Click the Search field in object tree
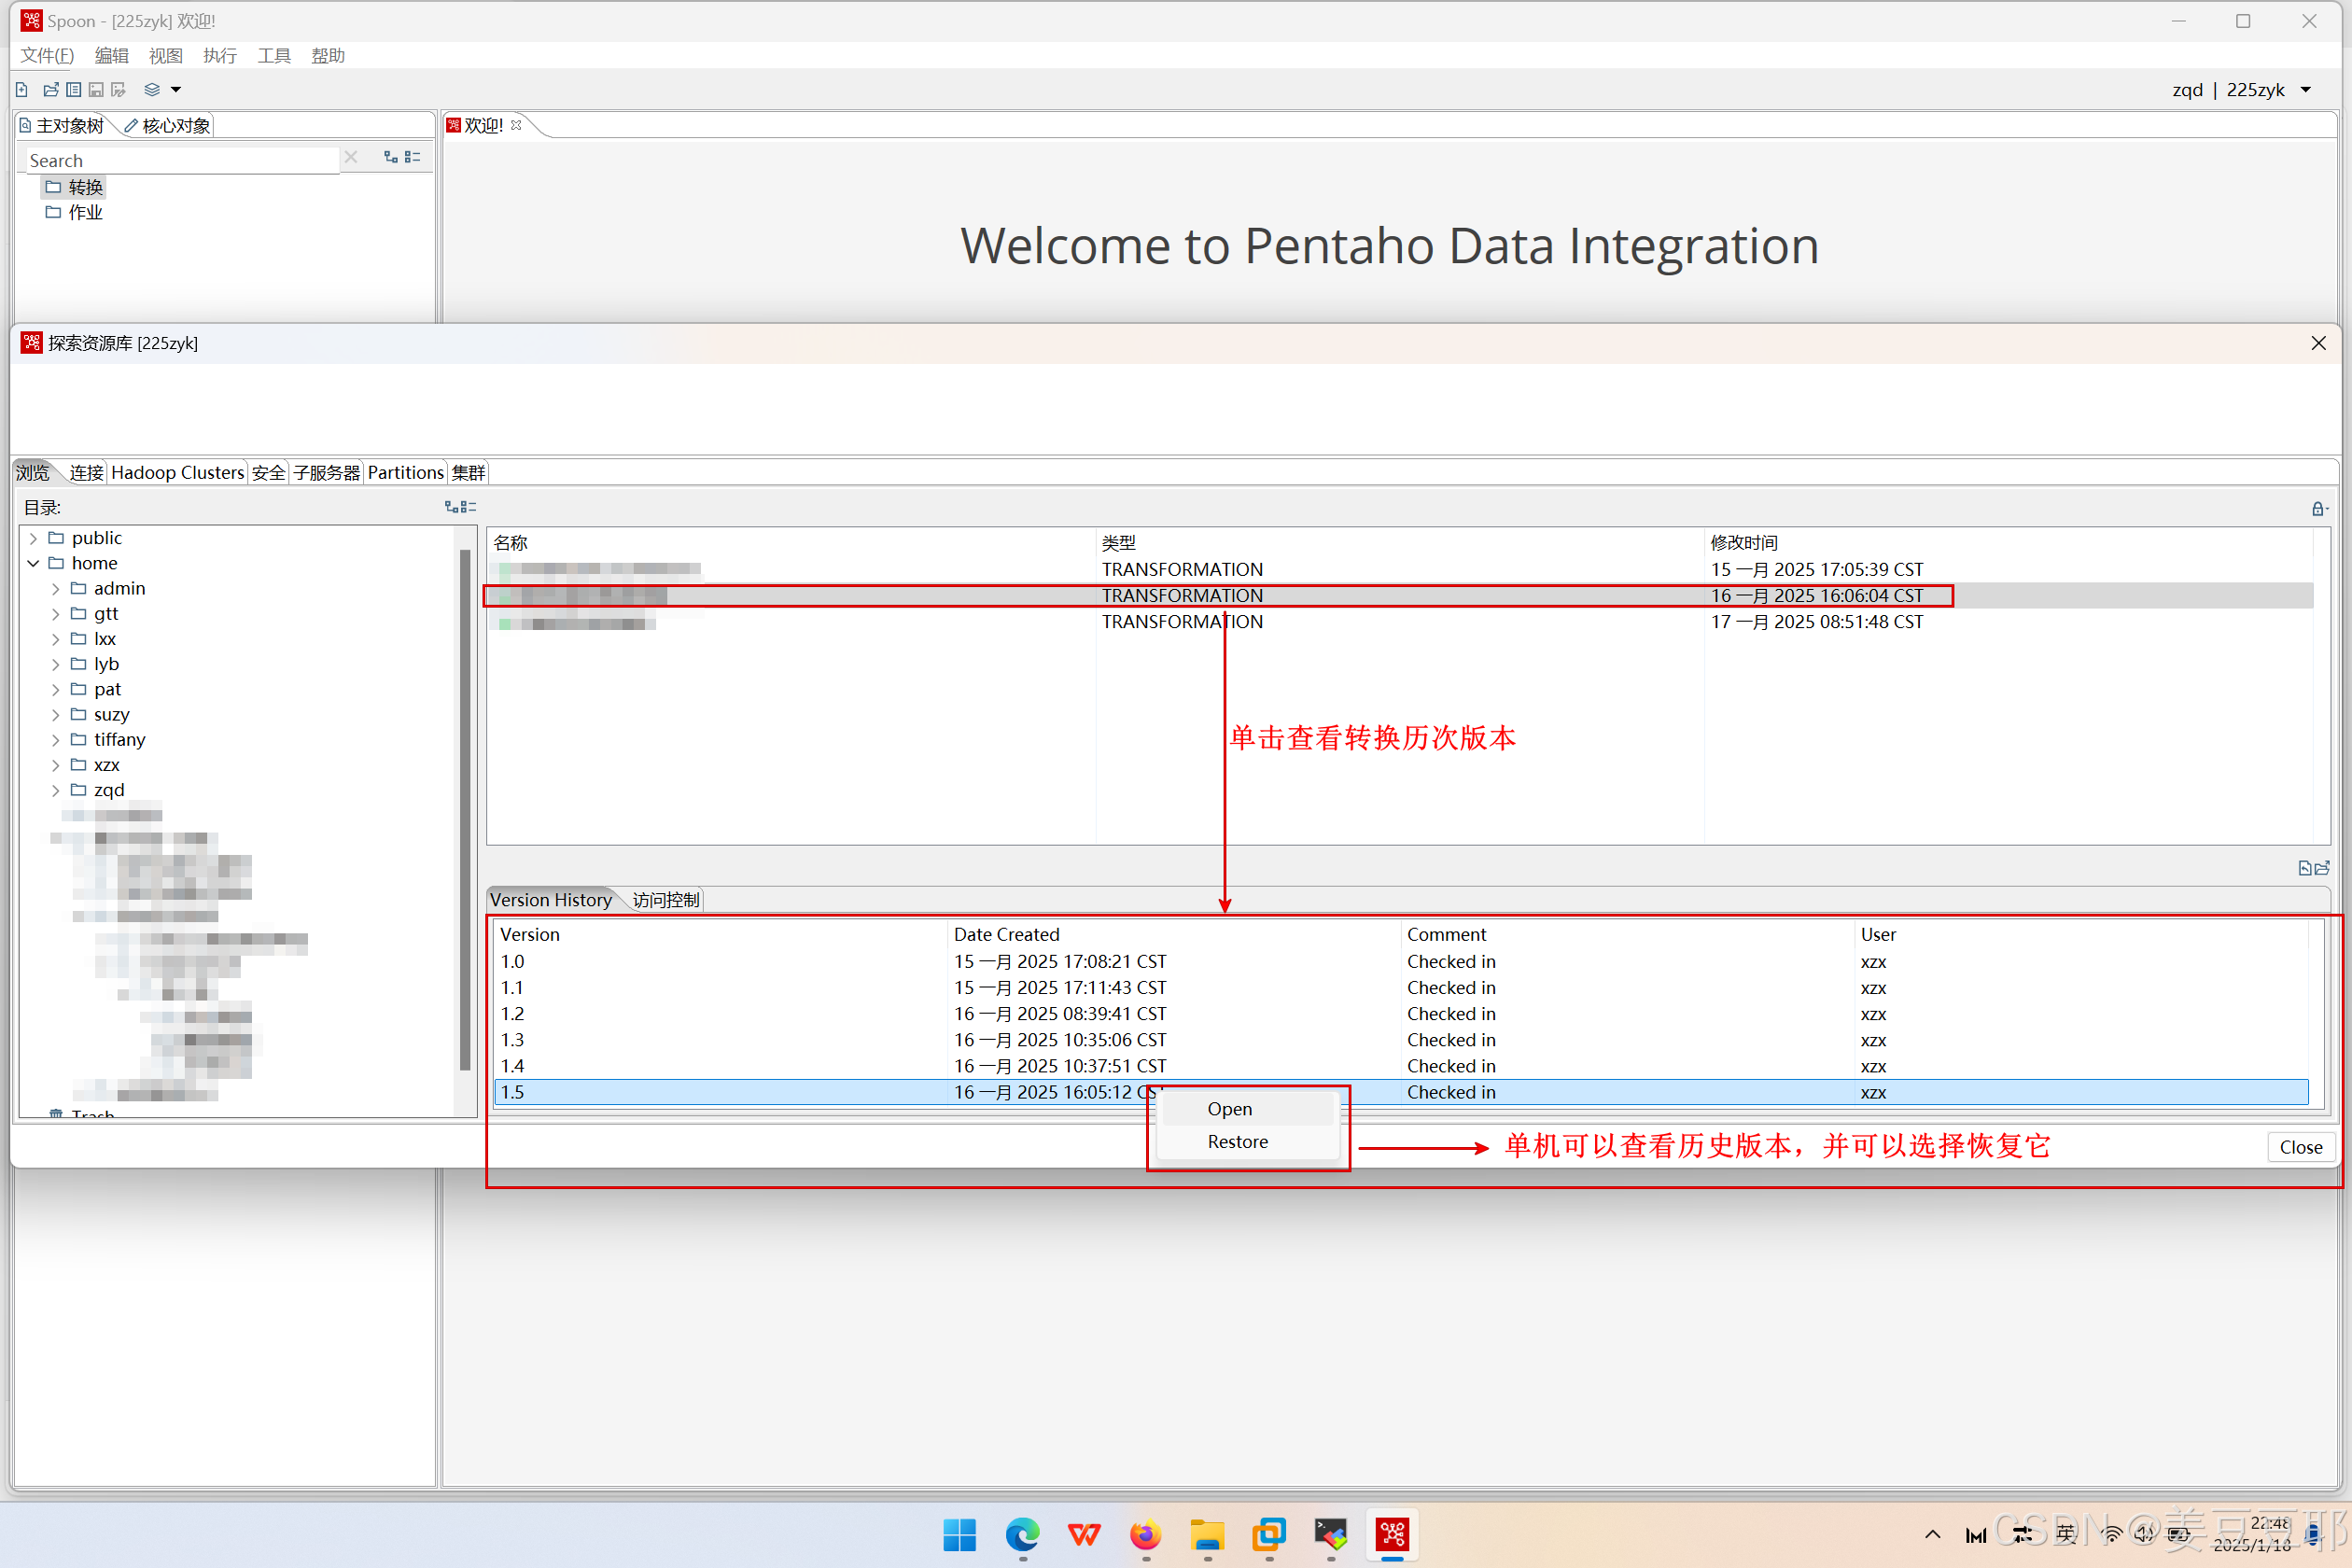The height and width of the screenshot is (1568, 2352). 180,160
